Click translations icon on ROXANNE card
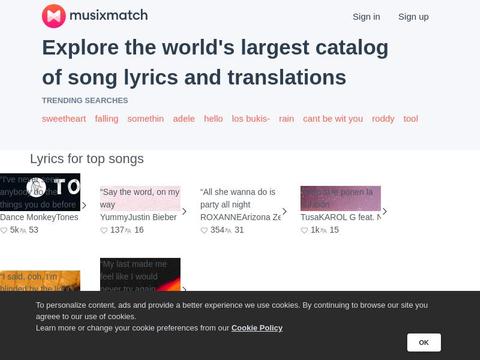This screenshot has height=360, width=480. [x=228, y=231]
